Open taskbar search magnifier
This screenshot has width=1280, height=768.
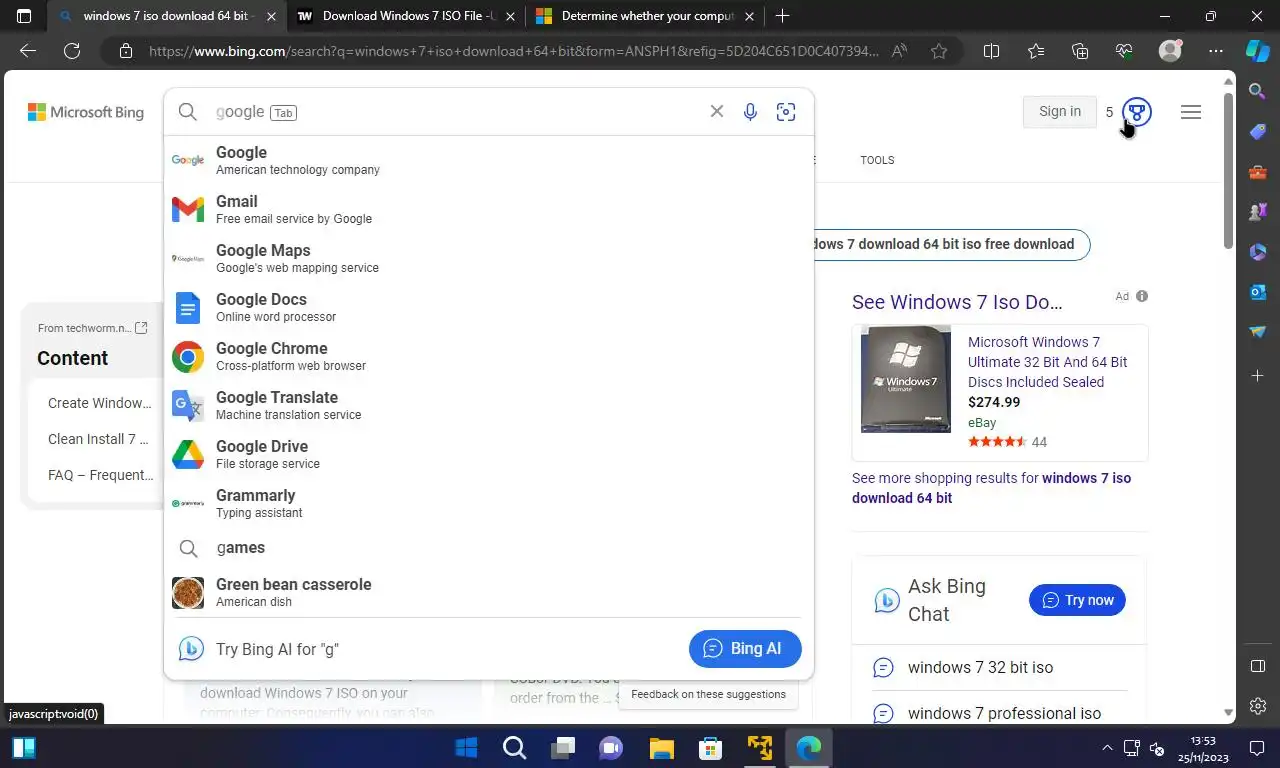click(x=514, y=748)
